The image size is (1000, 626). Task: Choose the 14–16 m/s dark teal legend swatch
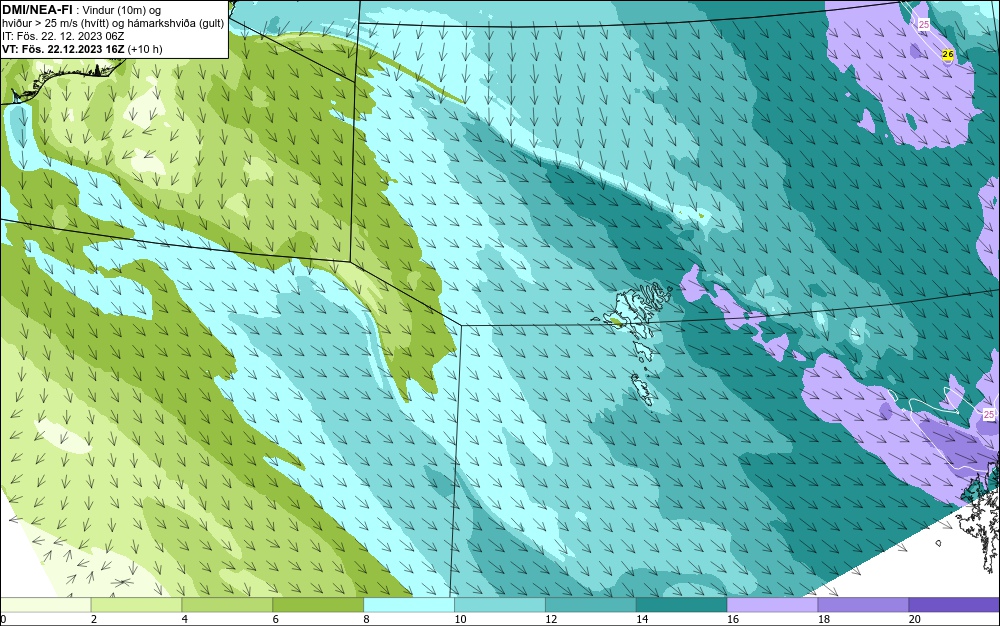[682, 604]
